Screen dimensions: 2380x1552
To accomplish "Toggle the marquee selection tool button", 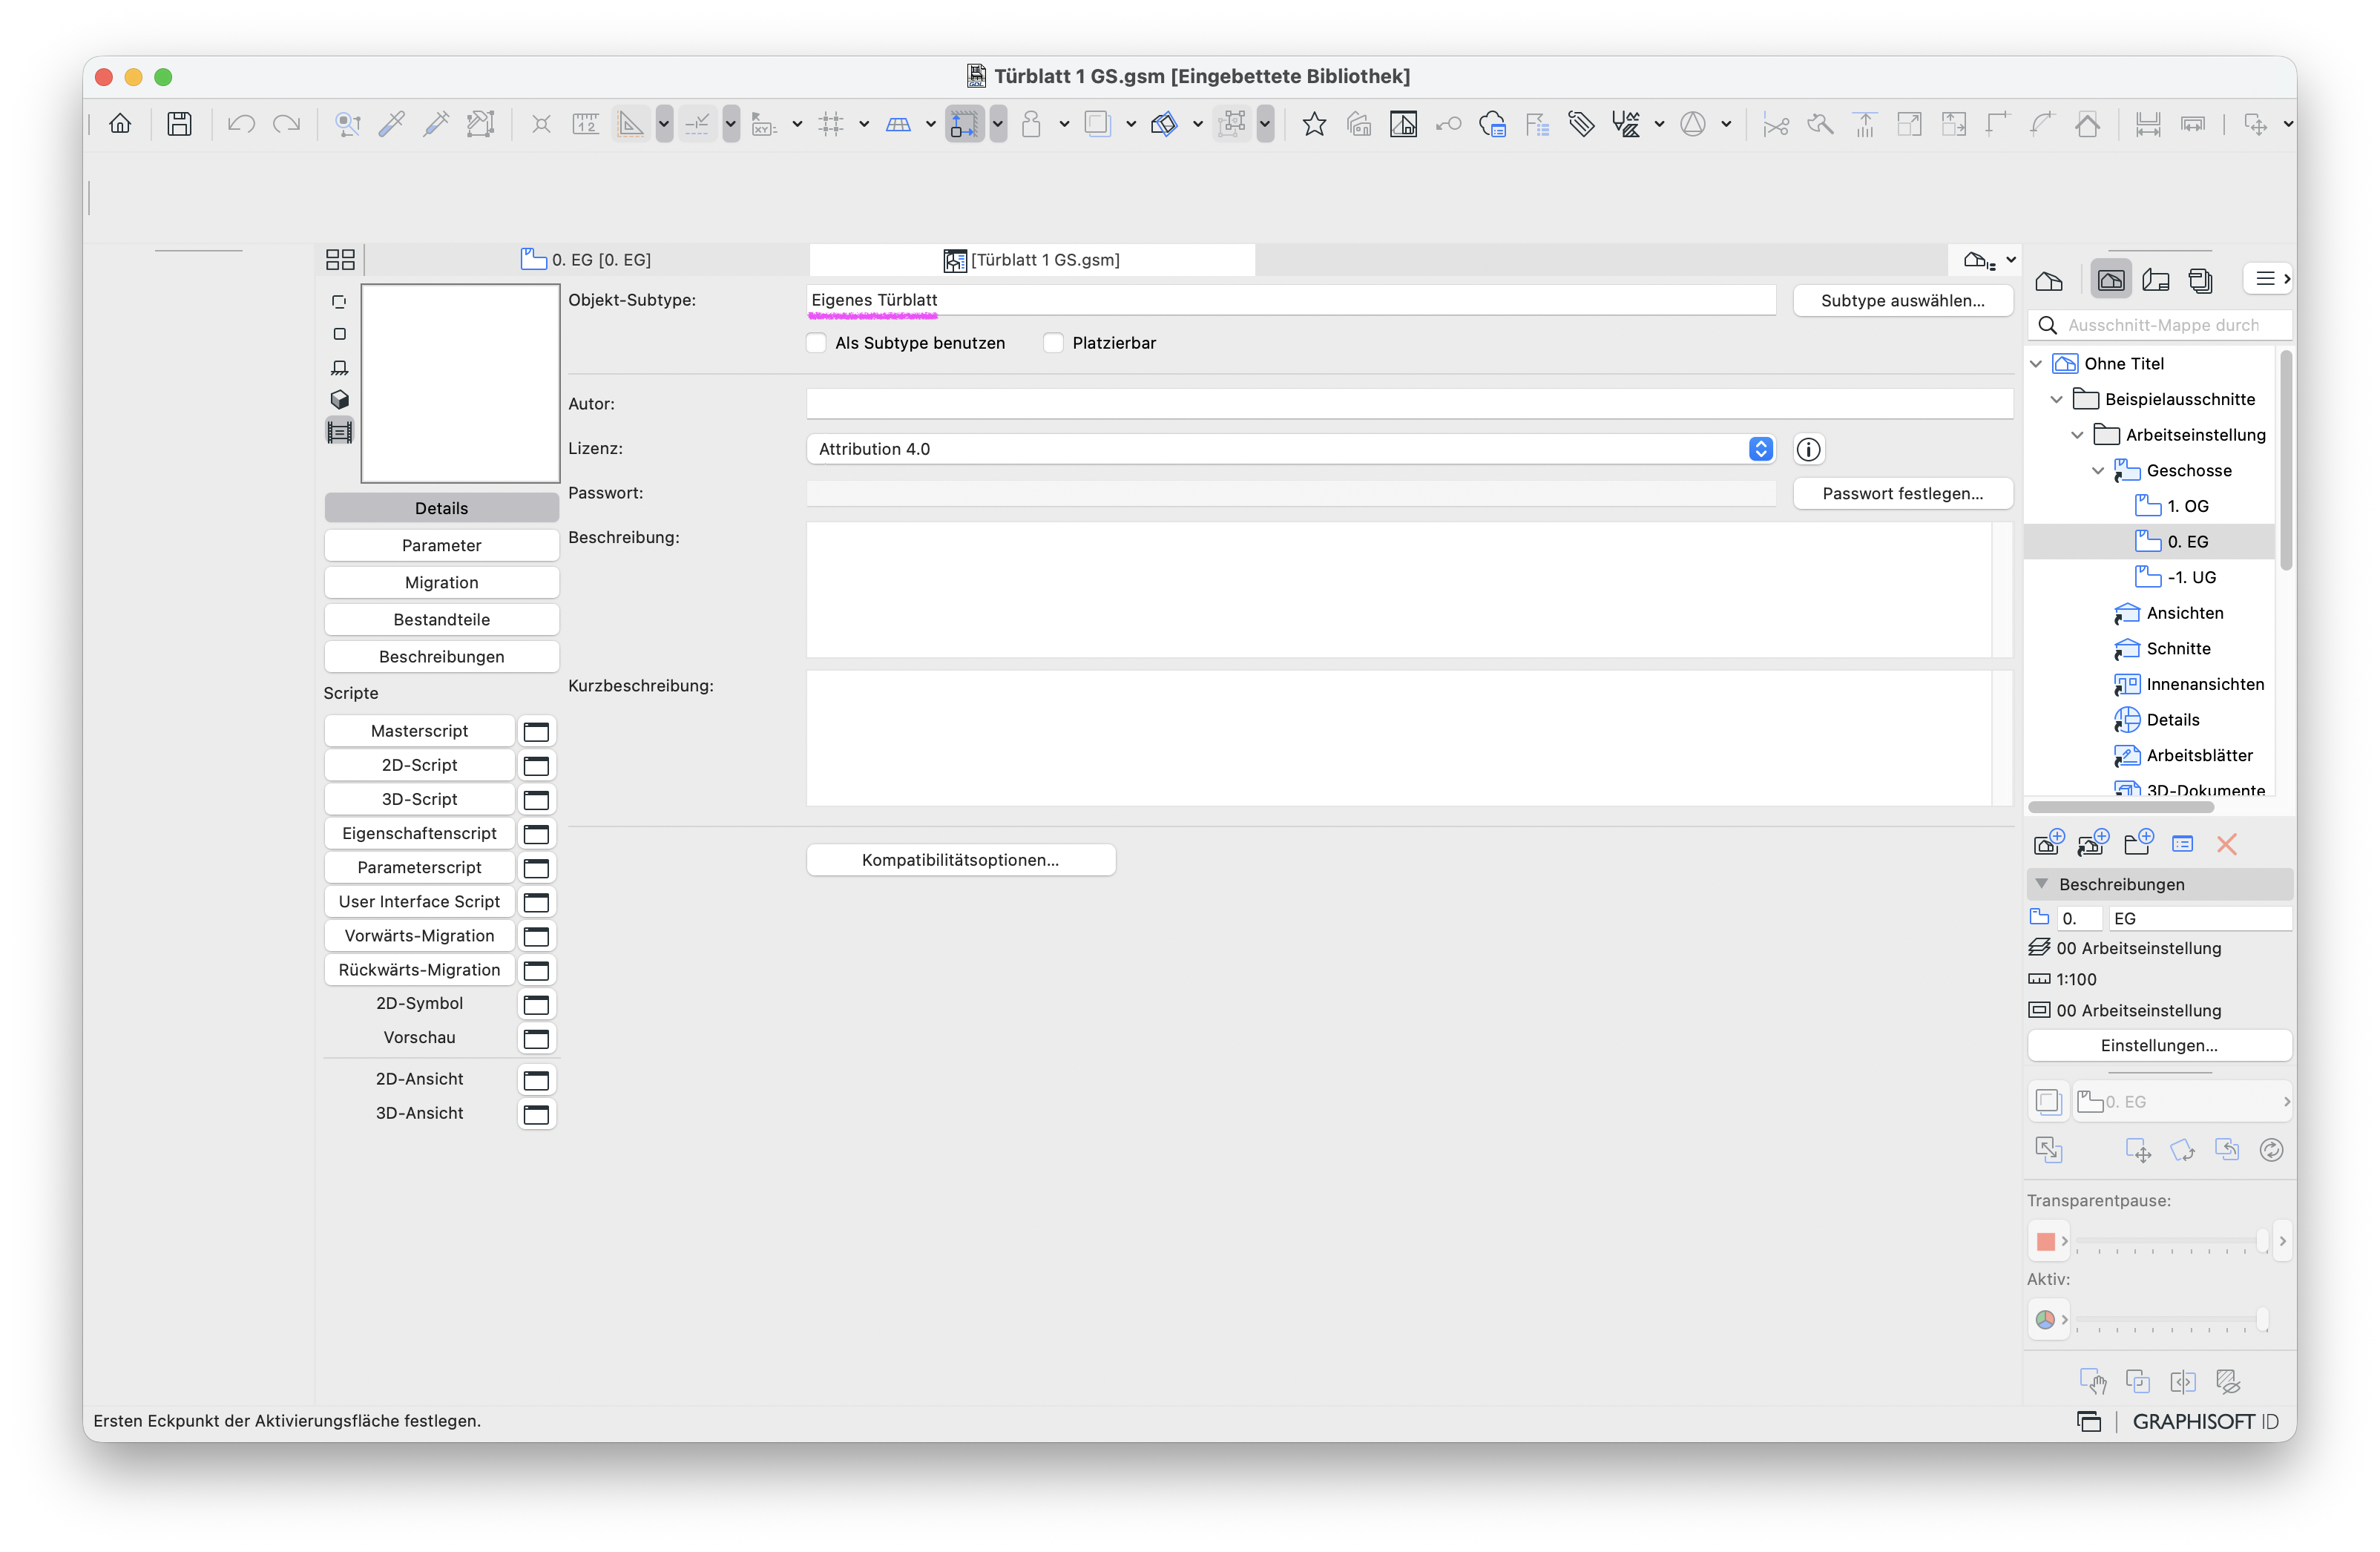I will (964, 124).
